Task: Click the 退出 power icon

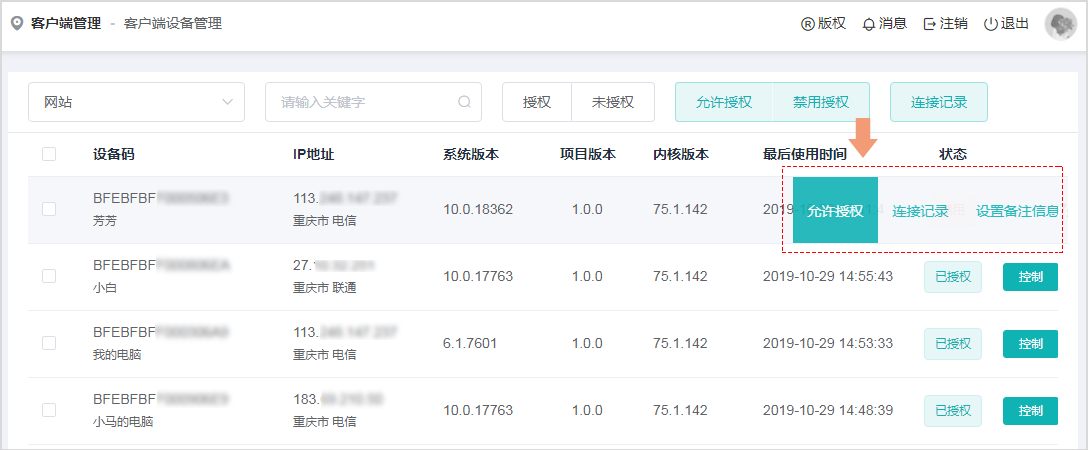Action: pos(990,24)
